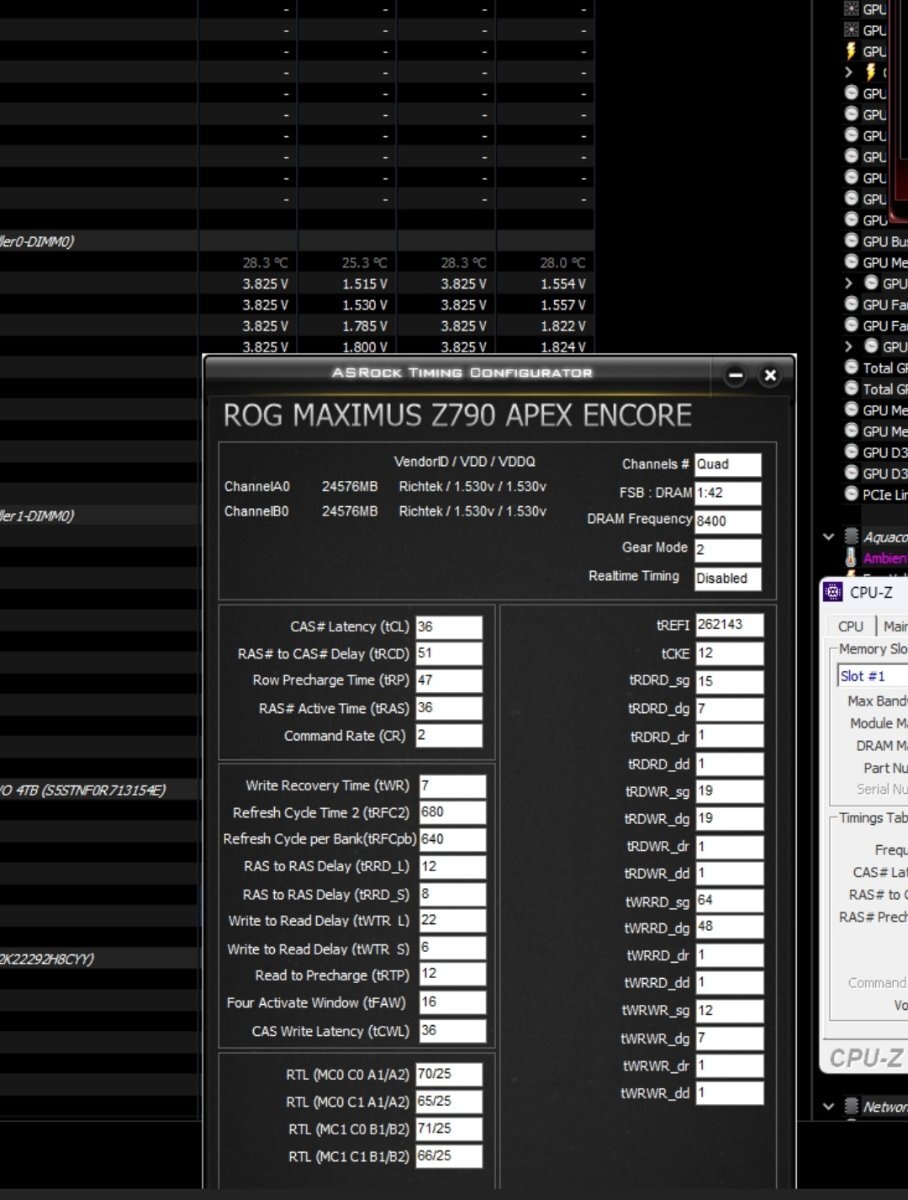Image resolution: width=908 pixels, height=1200 pixels.
Task: Select the RAS# Active Time (tRAS) field
Action: pos(449,709)
